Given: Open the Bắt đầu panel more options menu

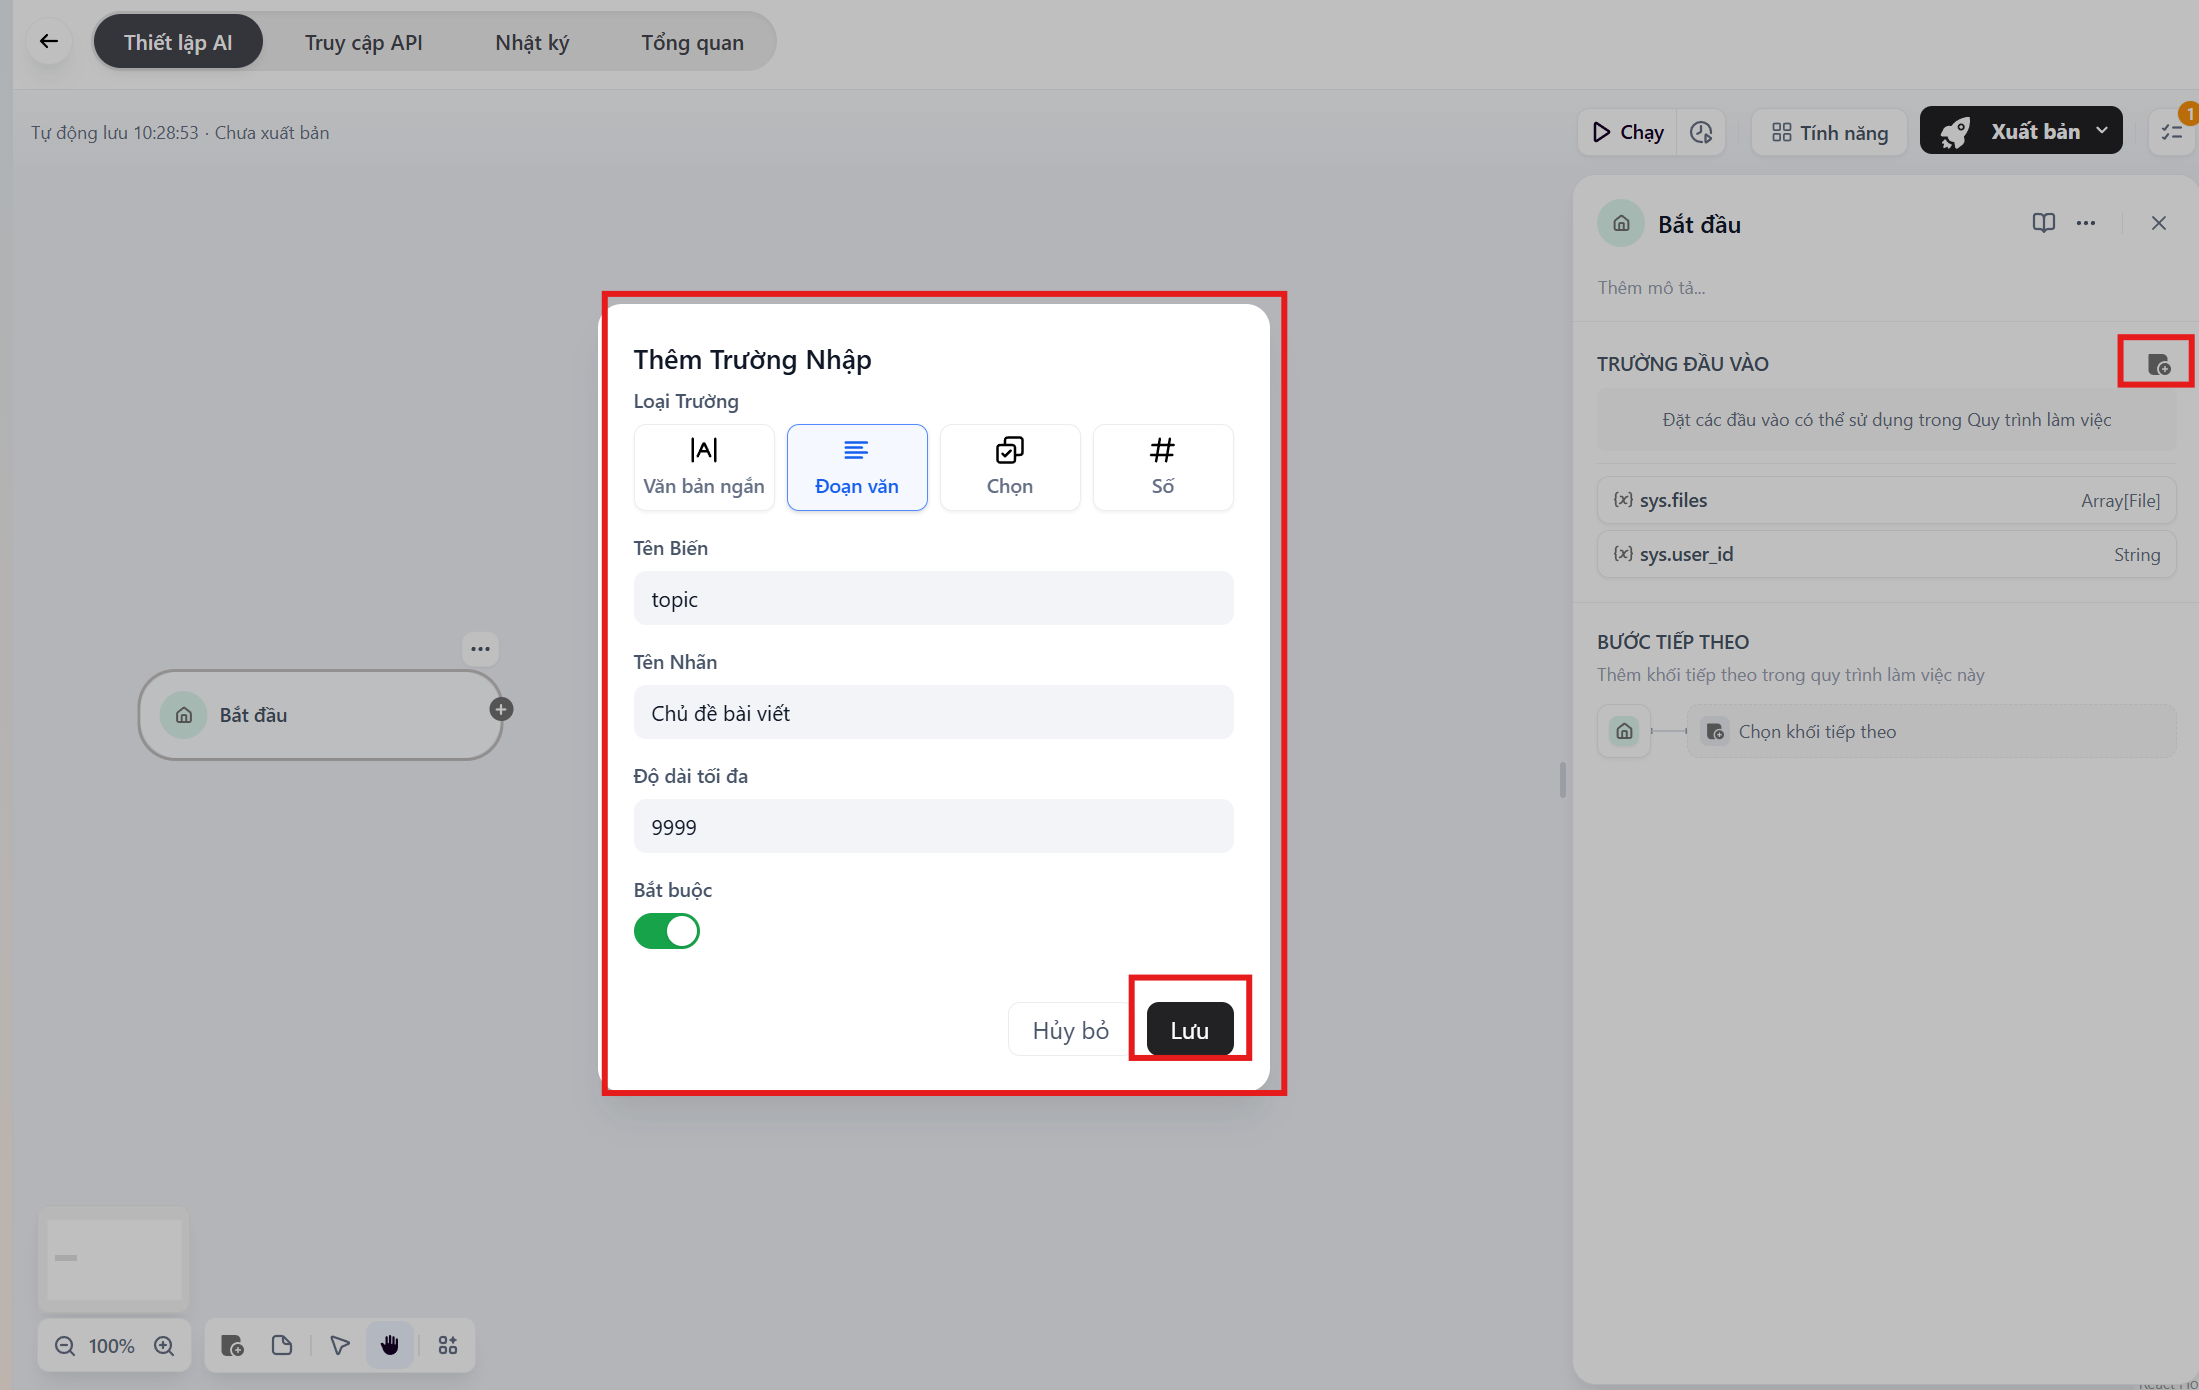Looking at the screenshot, I should 2085,223.
